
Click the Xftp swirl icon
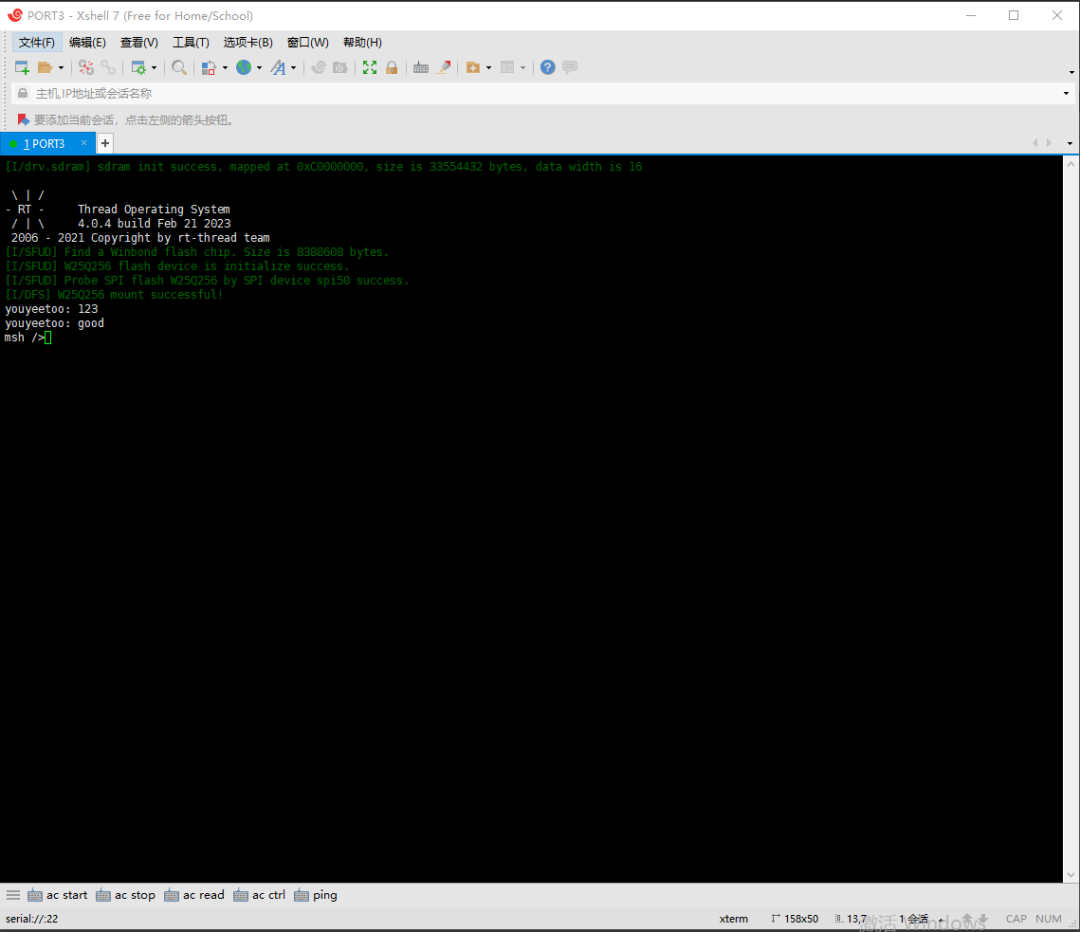click(318, 68)
